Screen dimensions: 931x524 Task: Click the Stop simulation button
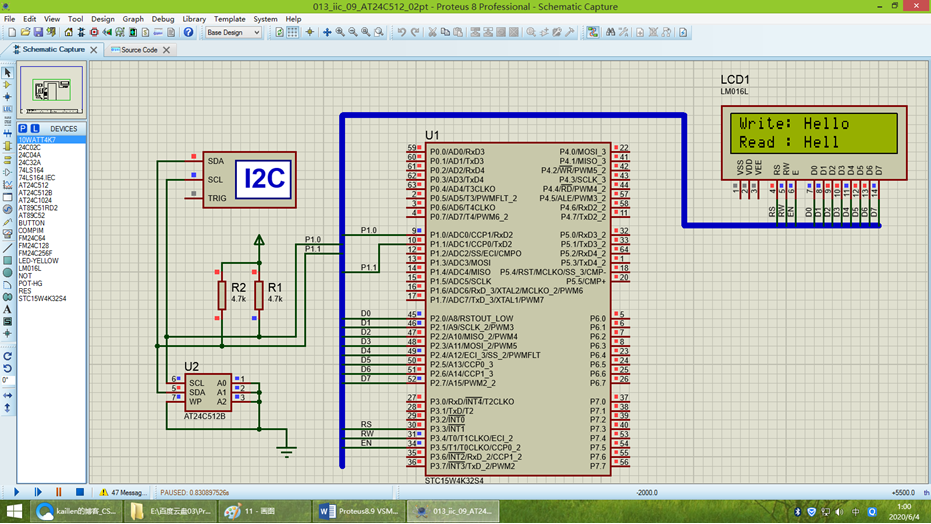click(80, 492)
